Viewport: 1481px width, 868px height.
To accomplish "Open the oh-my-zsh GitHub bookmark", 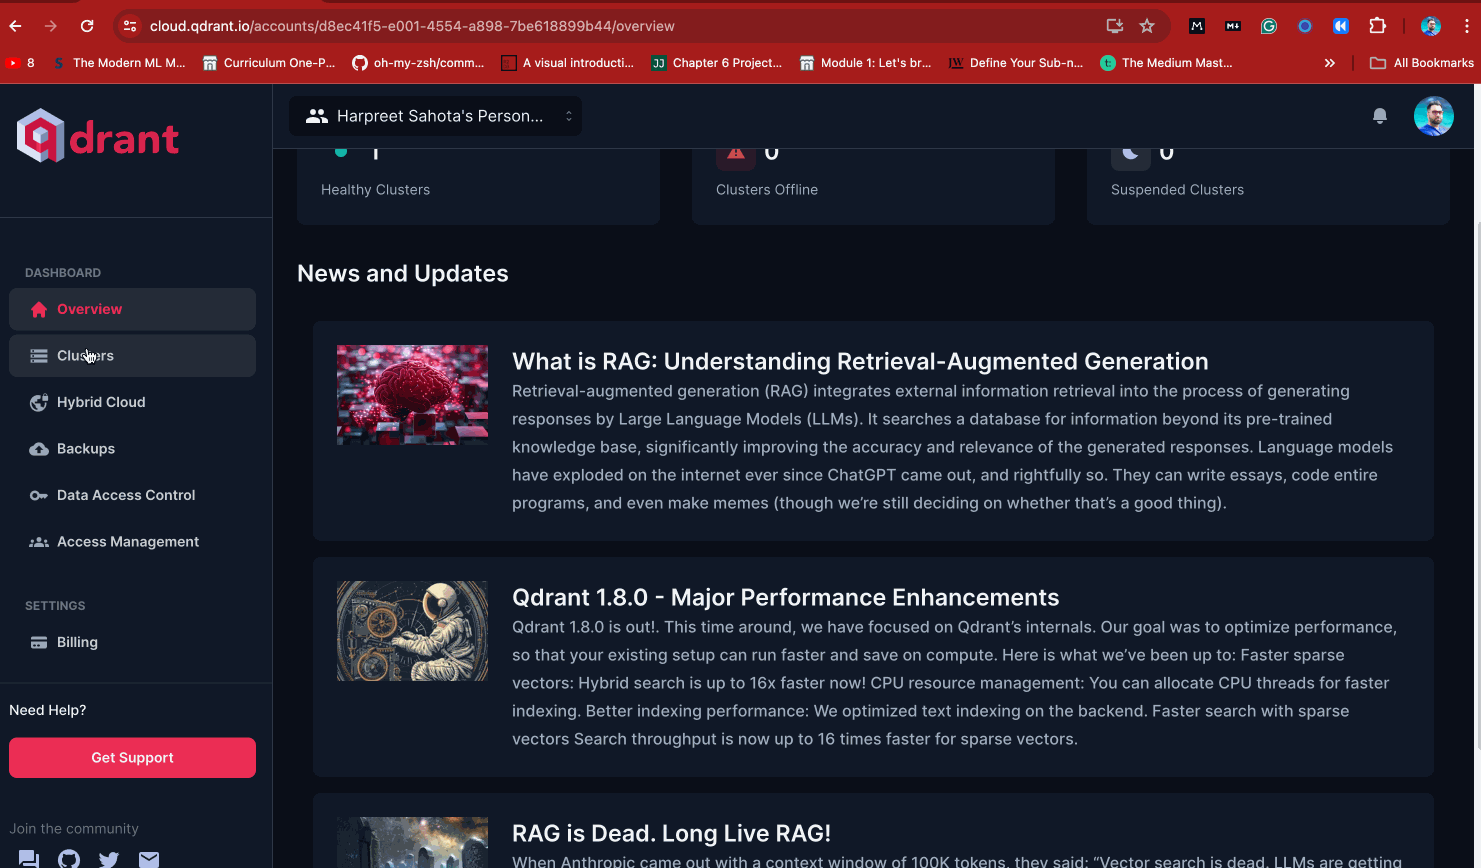I will tap(418, 63).
